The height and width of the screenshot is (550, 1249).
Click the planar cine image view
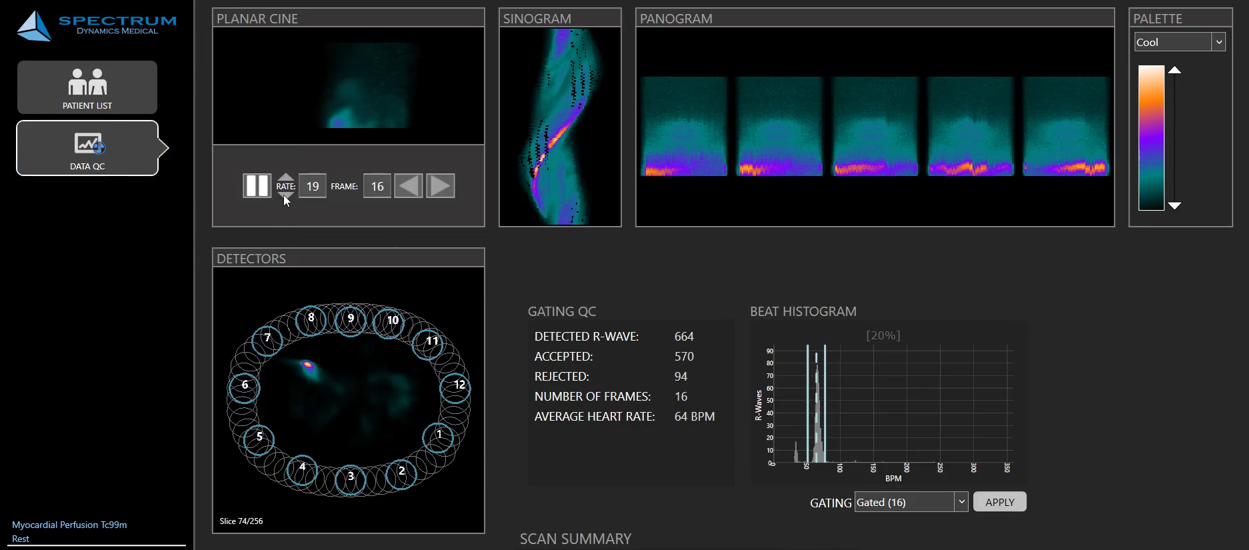[348, 85]
